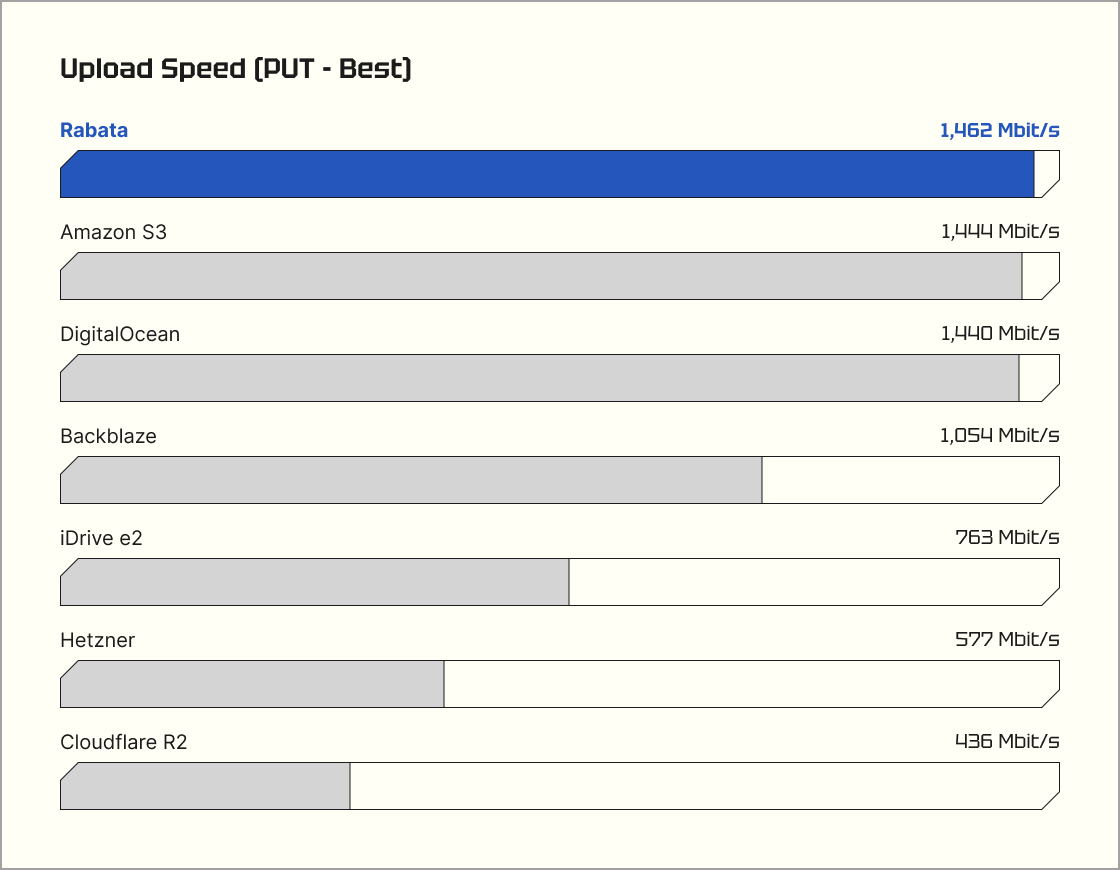Image resolution: width=1120 pixels, height=870 pixels.
Task: Click the gray DigitalOcean bar
Action: (x=539, y=378)
